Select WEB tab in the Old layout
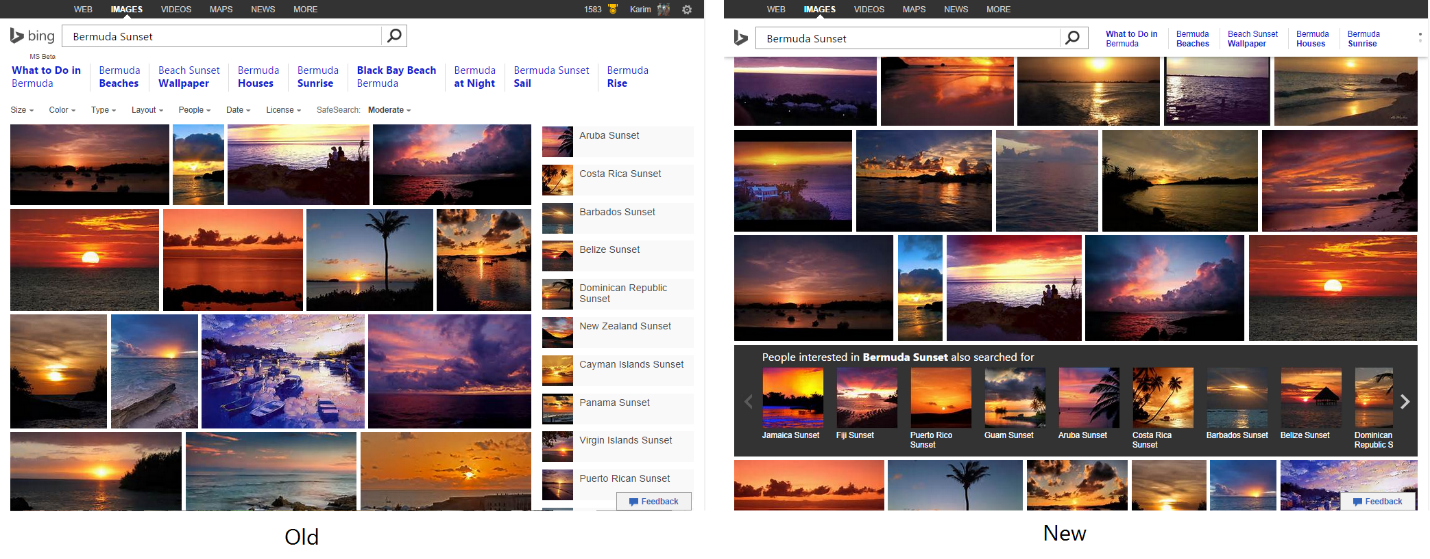This screenshot has width=1430, height=559. coord(83,9)
